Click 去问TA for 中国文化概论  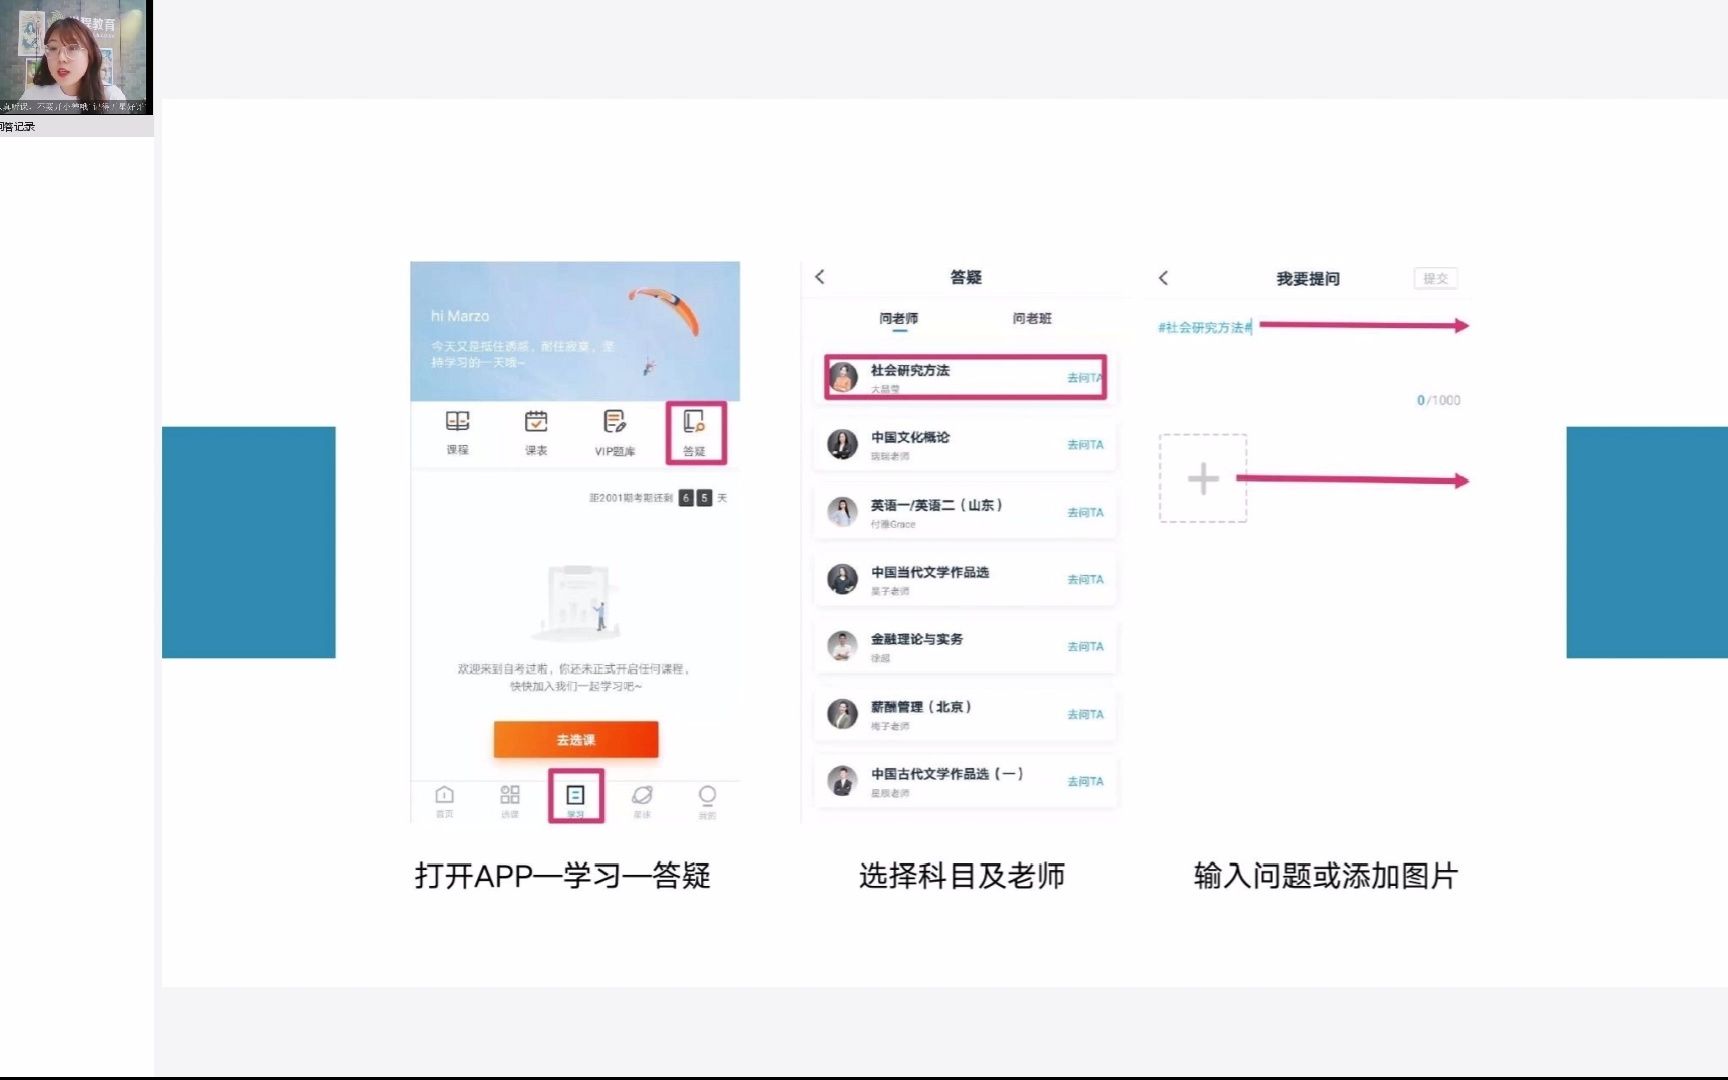1085,445
